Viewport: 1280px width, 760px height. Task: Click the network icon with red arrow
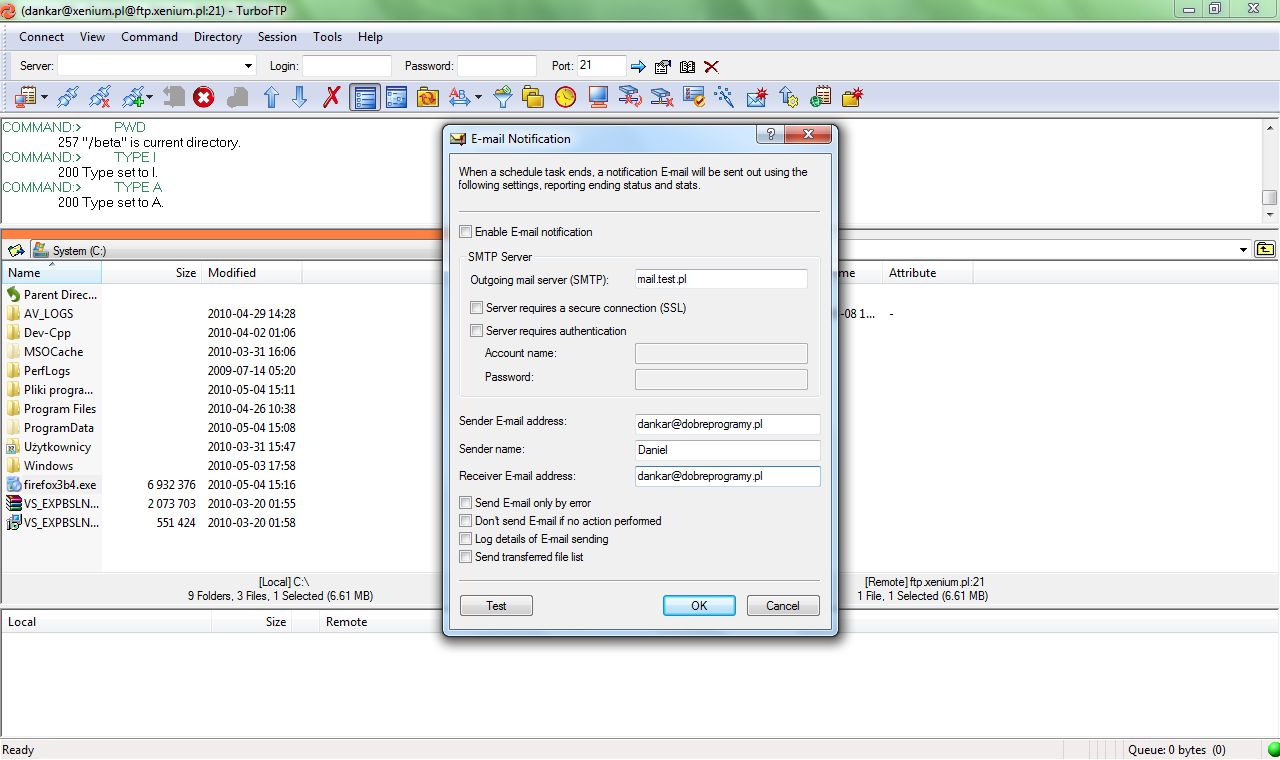[x=629, y=97]
